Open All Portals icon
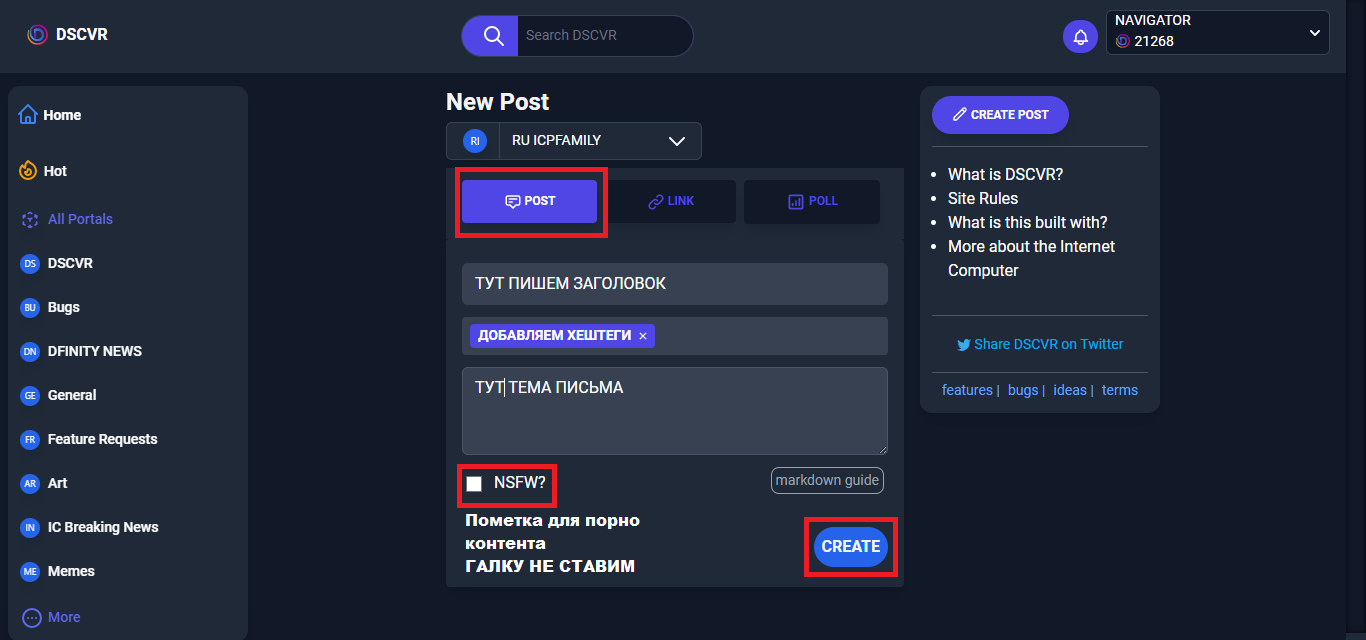The height and width of the screenshot is (640, 1366). [x=30, y=219]
